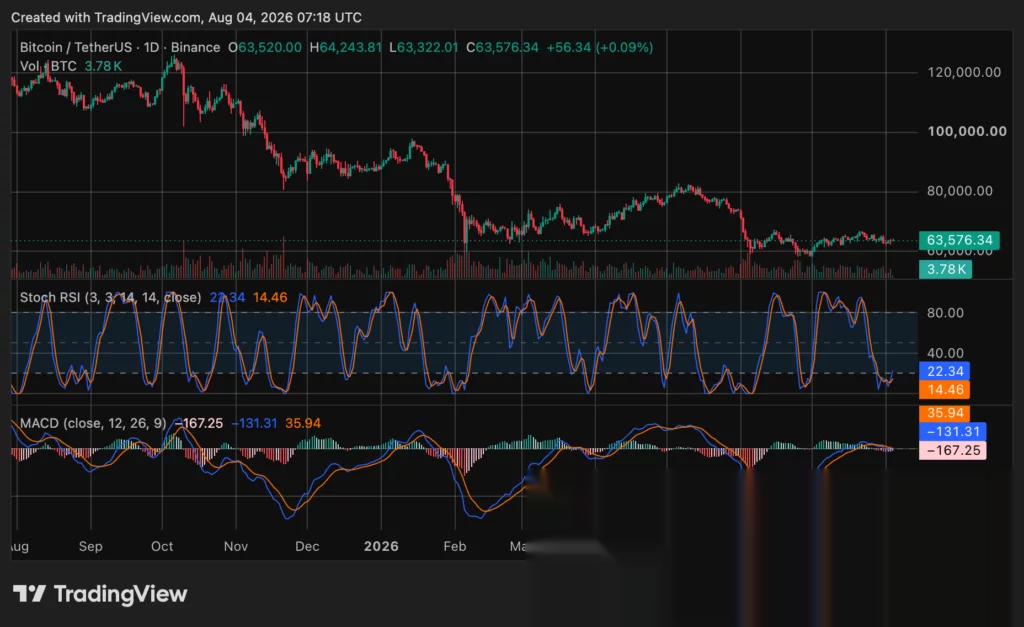The height and width of the screenshot is (627, 1024).
Task: Click the teal 3.78 K volume axis tag
Action: (x=945, y=269)
